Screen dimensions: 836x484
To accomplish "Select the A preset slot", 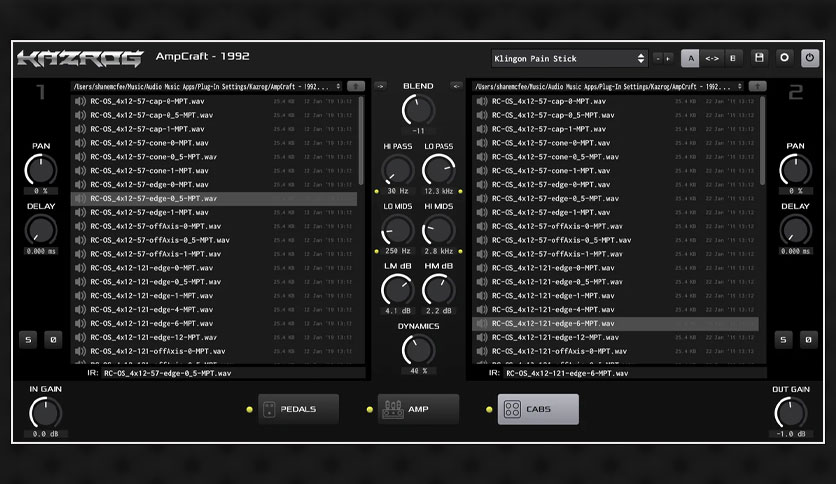I will [690, 58].
